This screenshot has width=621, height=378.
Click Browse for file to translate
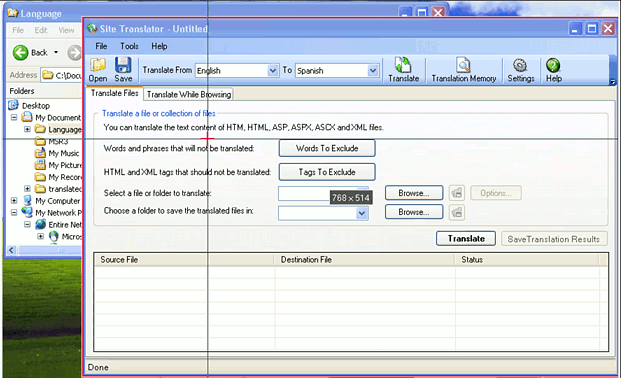(x=414, y=193)
